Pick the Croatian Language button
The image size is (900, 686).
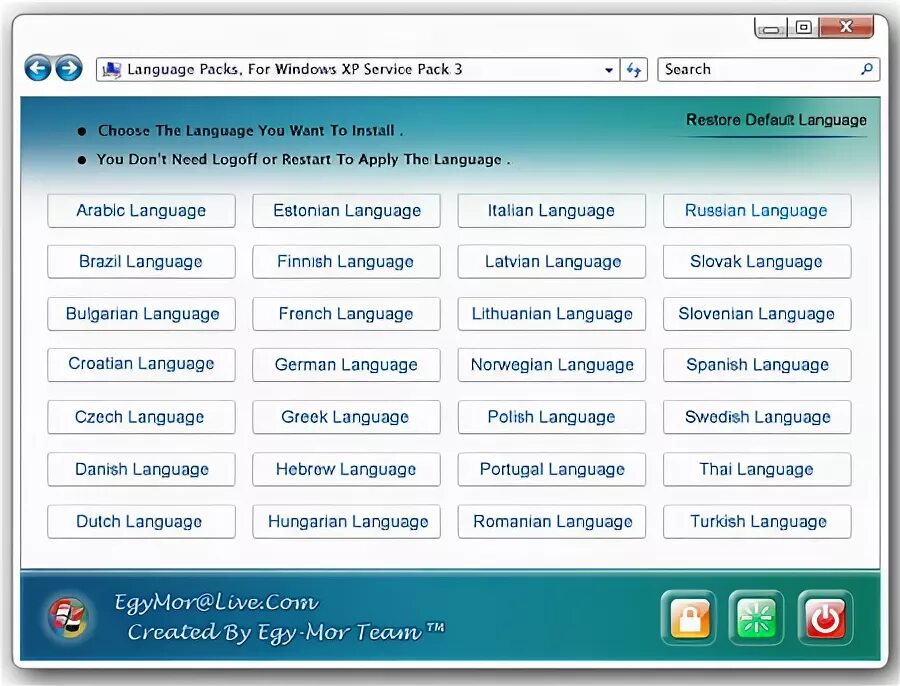141,365
